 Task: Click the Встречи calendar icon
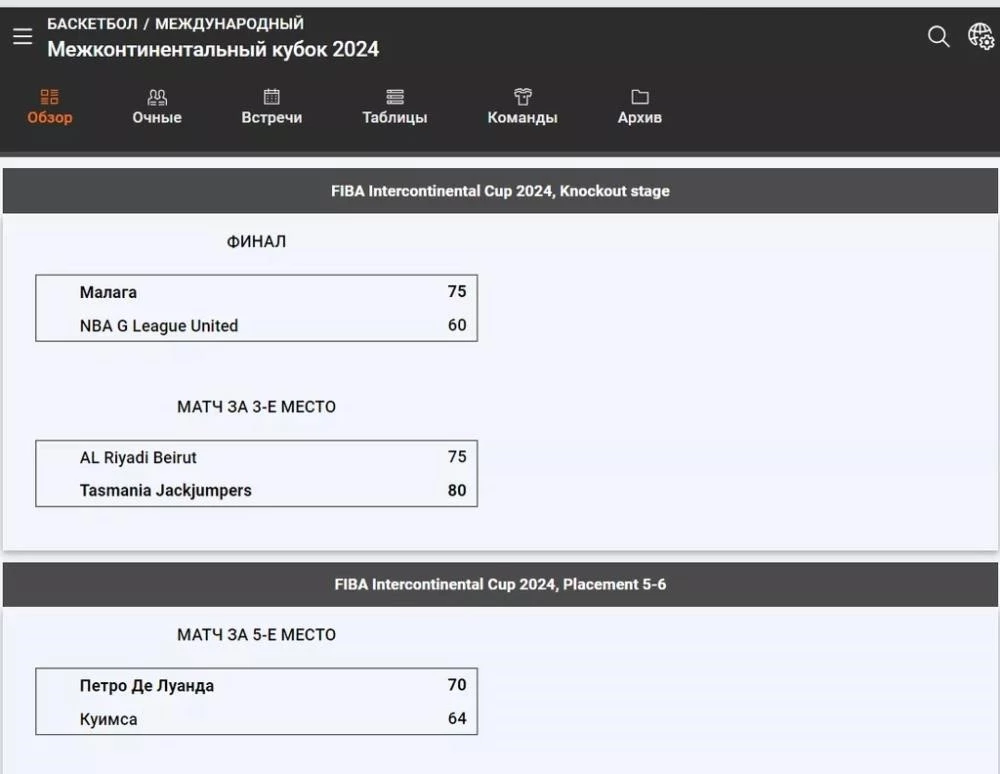point(272,97)
